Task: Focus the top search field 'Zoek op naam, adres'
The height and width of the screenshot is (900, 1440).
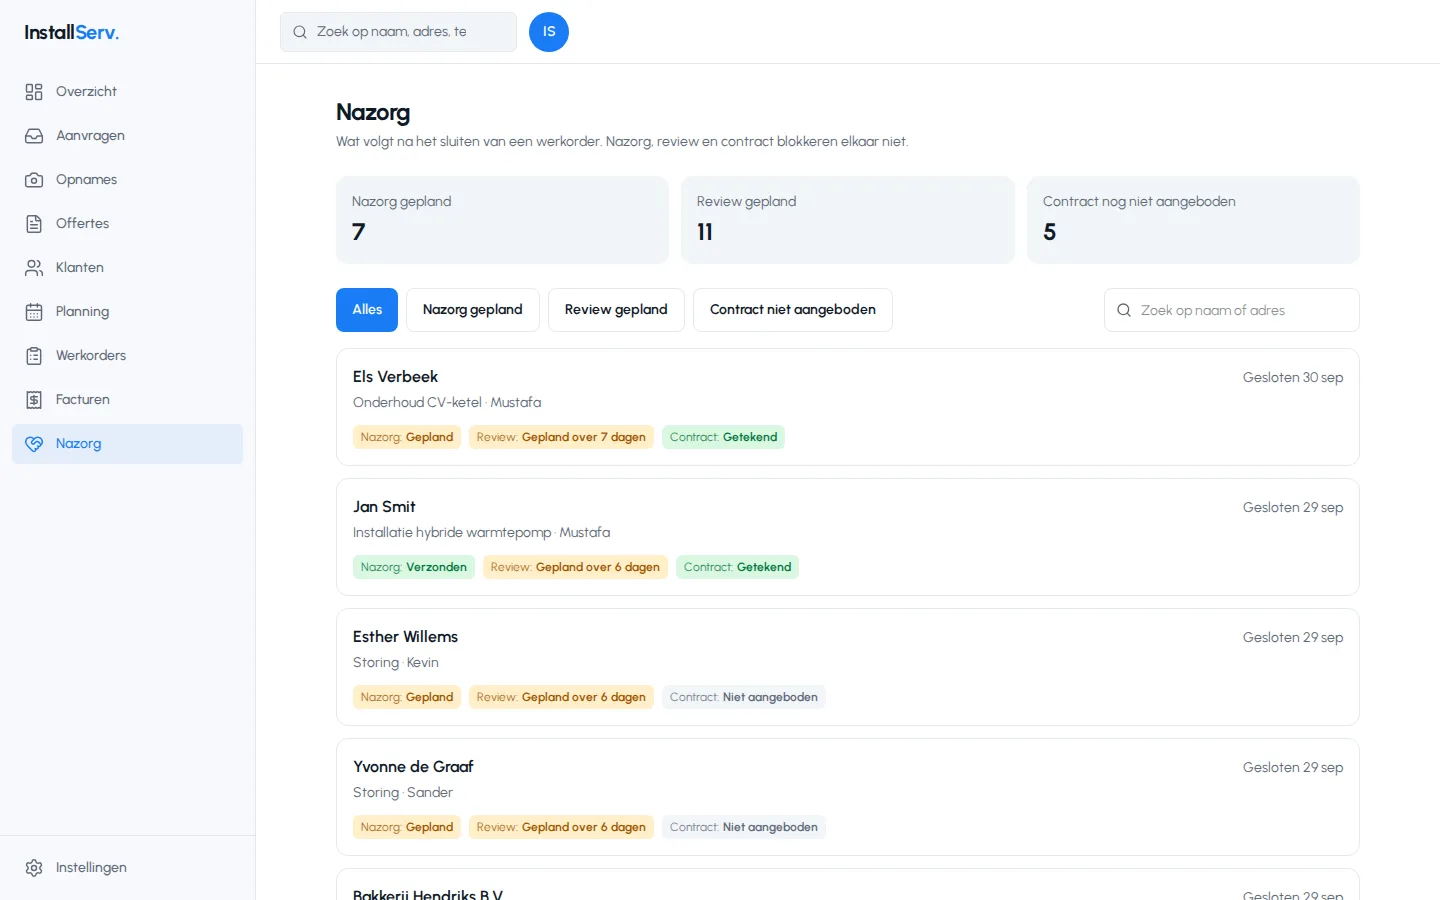Action: 398,32
